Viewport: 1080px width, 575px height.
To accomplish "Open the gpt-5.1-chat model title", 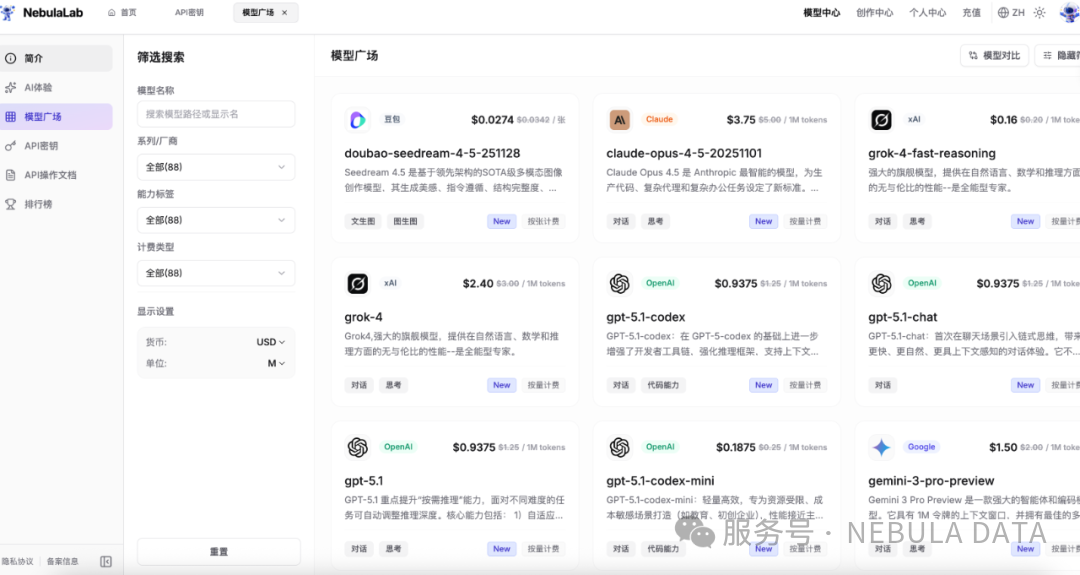I will tap(902, 317).
